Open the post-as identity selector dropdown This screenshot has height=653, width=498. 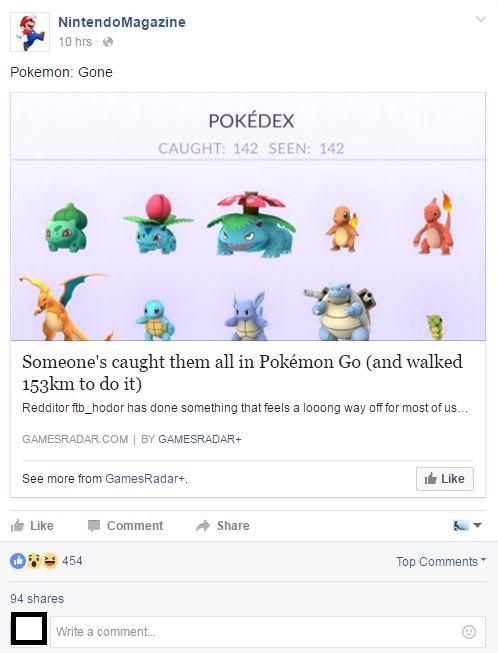point(467,526)
